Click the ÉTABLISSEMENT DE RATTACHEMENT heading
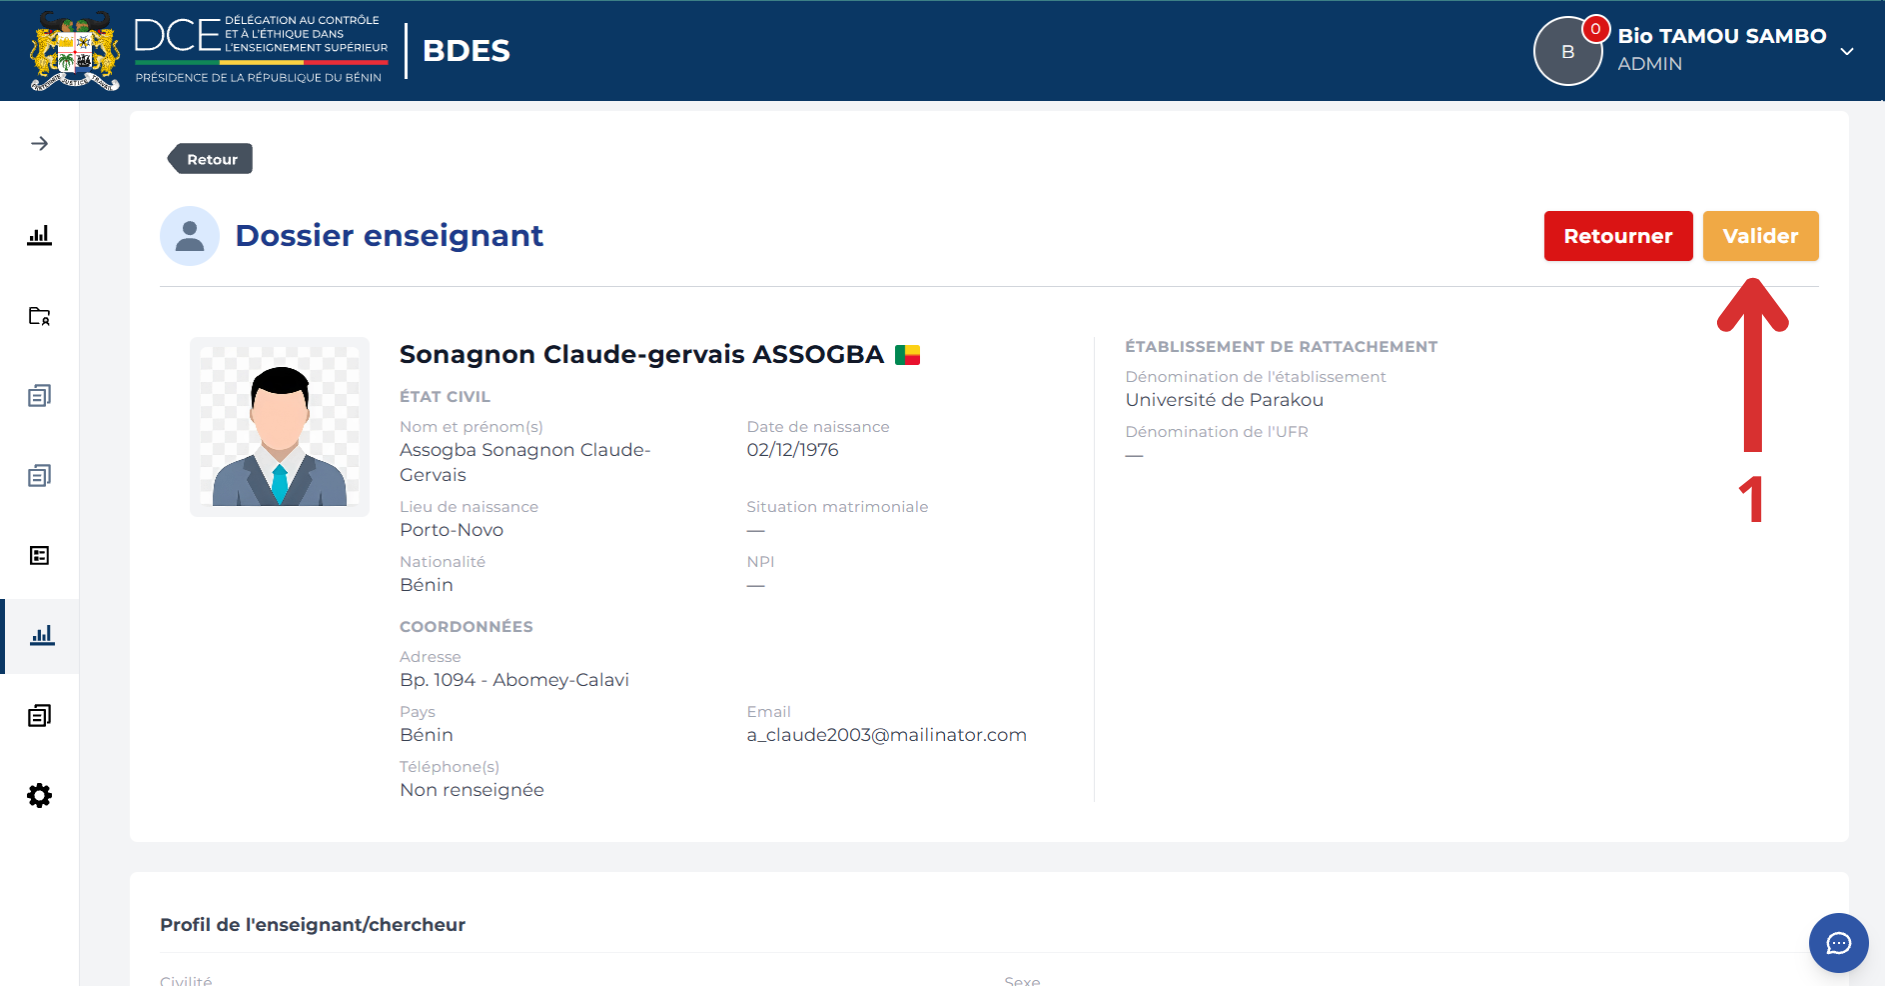1885x986 pixels. (x=1281, y=347)
